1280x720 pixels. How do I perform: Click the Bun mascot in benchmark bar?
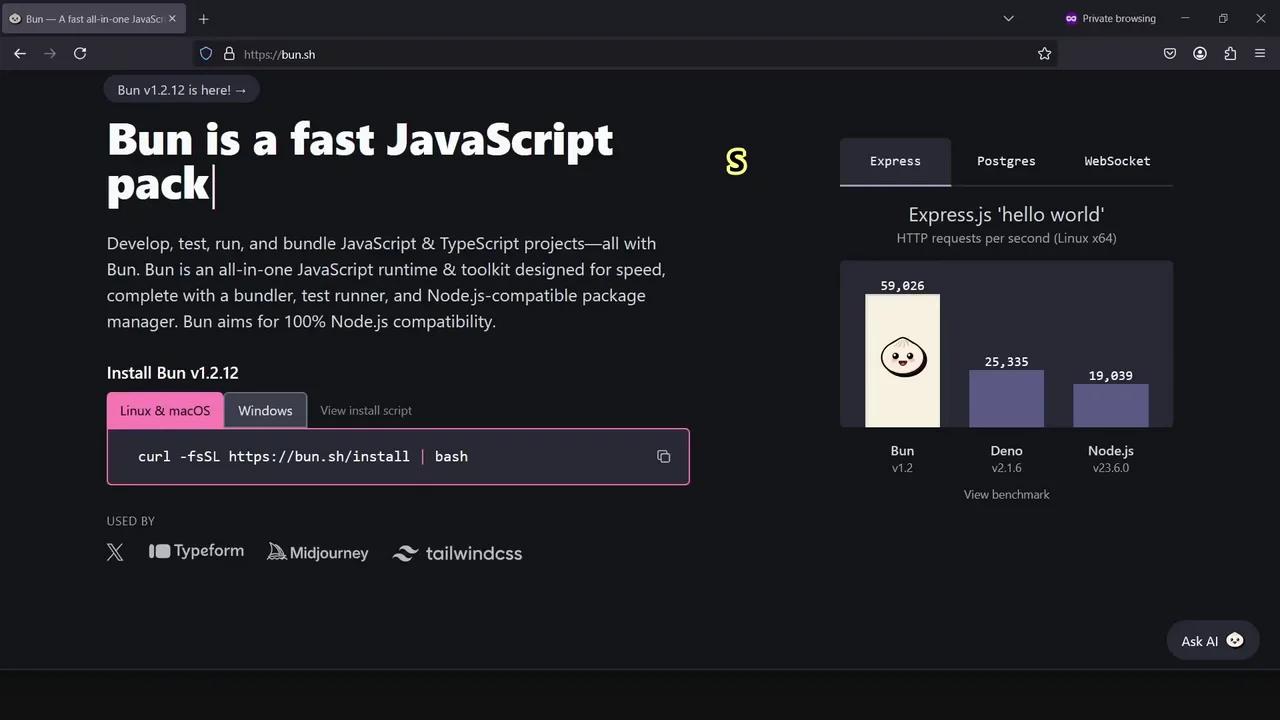point(903,357)
